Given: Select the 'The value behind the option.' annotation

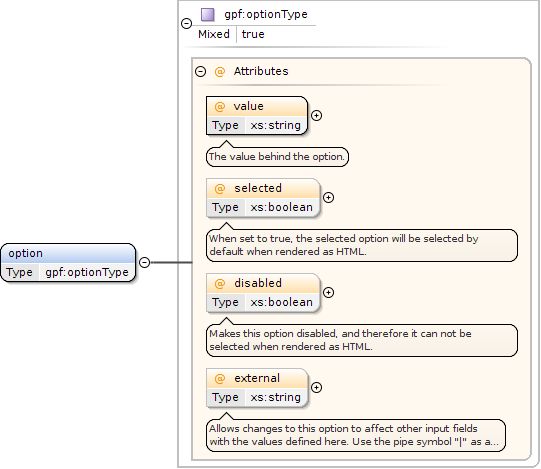Looking at the screenshot, I should [x=277, y=157].
